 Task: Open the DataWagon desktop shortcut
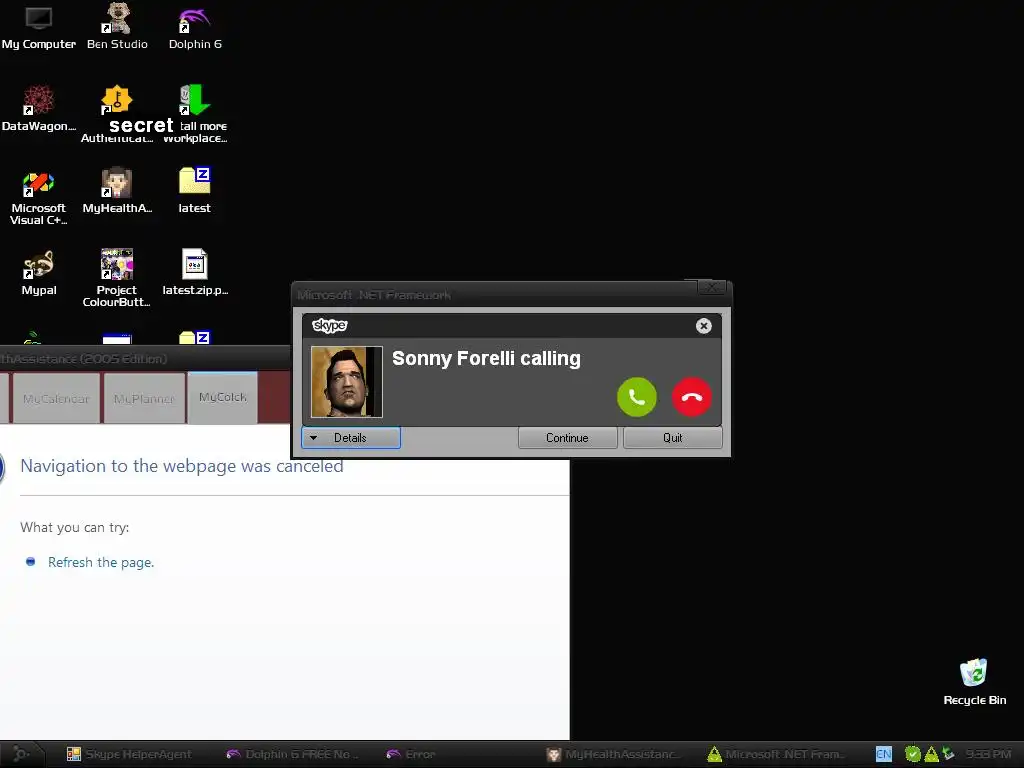[39, 109]
